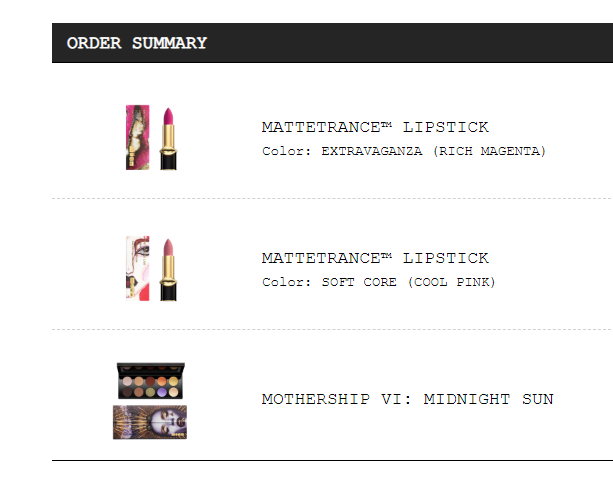Click the ORDER SUMMARY header bar

(332, 43)
